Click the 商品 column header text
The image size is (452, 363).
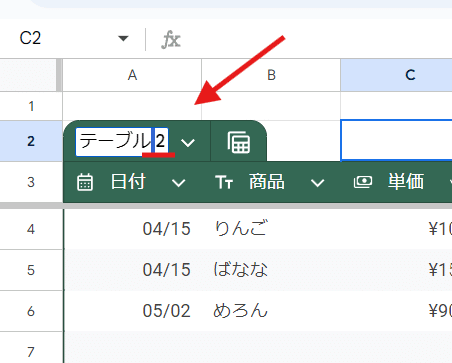(x=267, y=182)
